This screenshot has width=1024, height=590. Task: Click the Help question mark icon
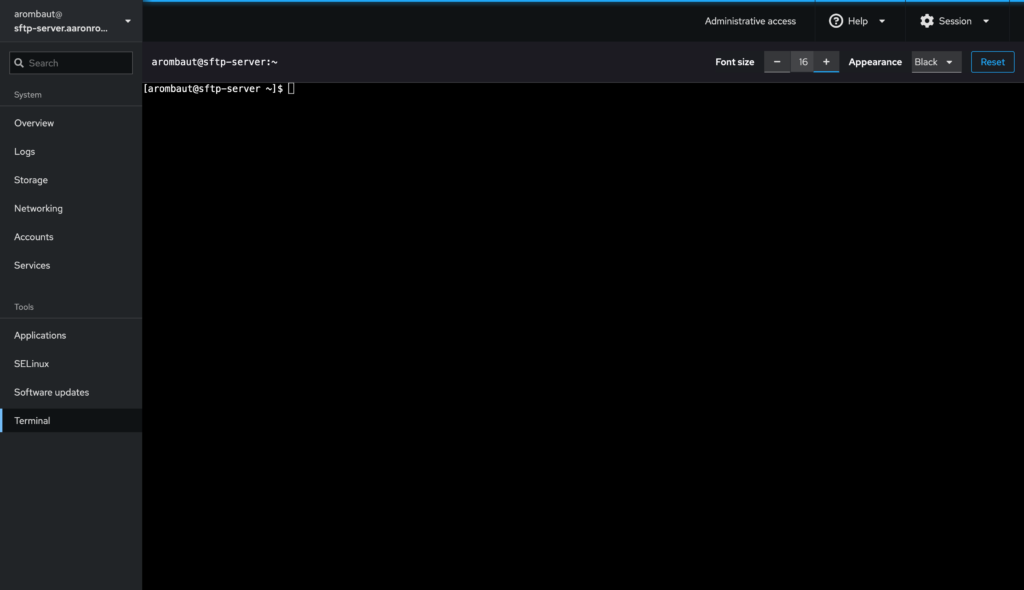836,21
